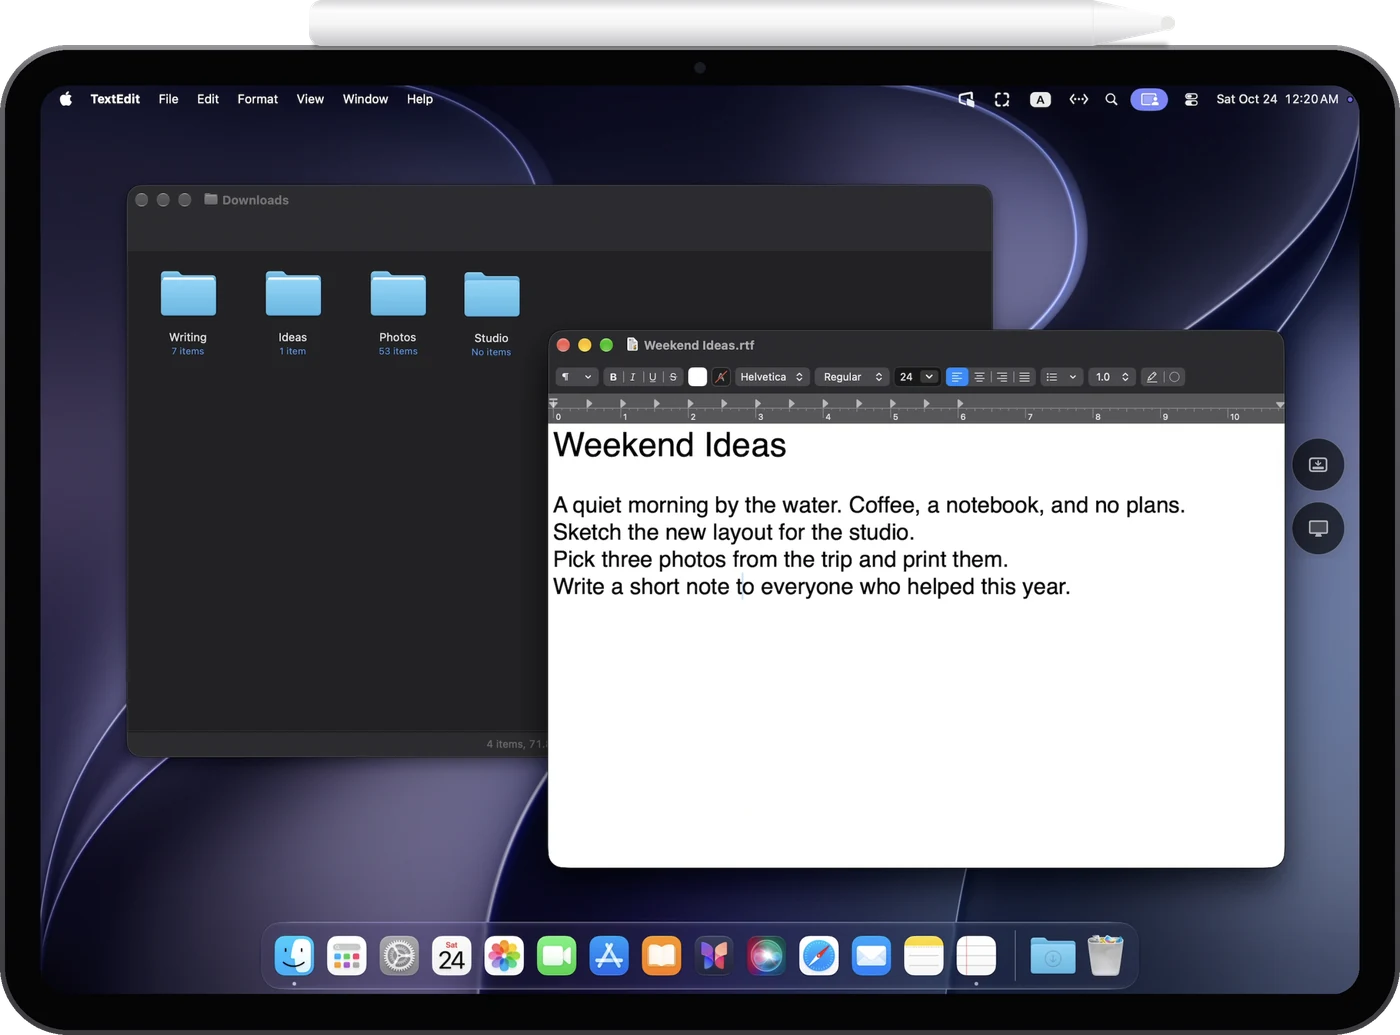Image resolution: width=1400 pixels, height=1035 pixels.
Task: Open the Trash in the Dock
Action: tap(1105, 956)
